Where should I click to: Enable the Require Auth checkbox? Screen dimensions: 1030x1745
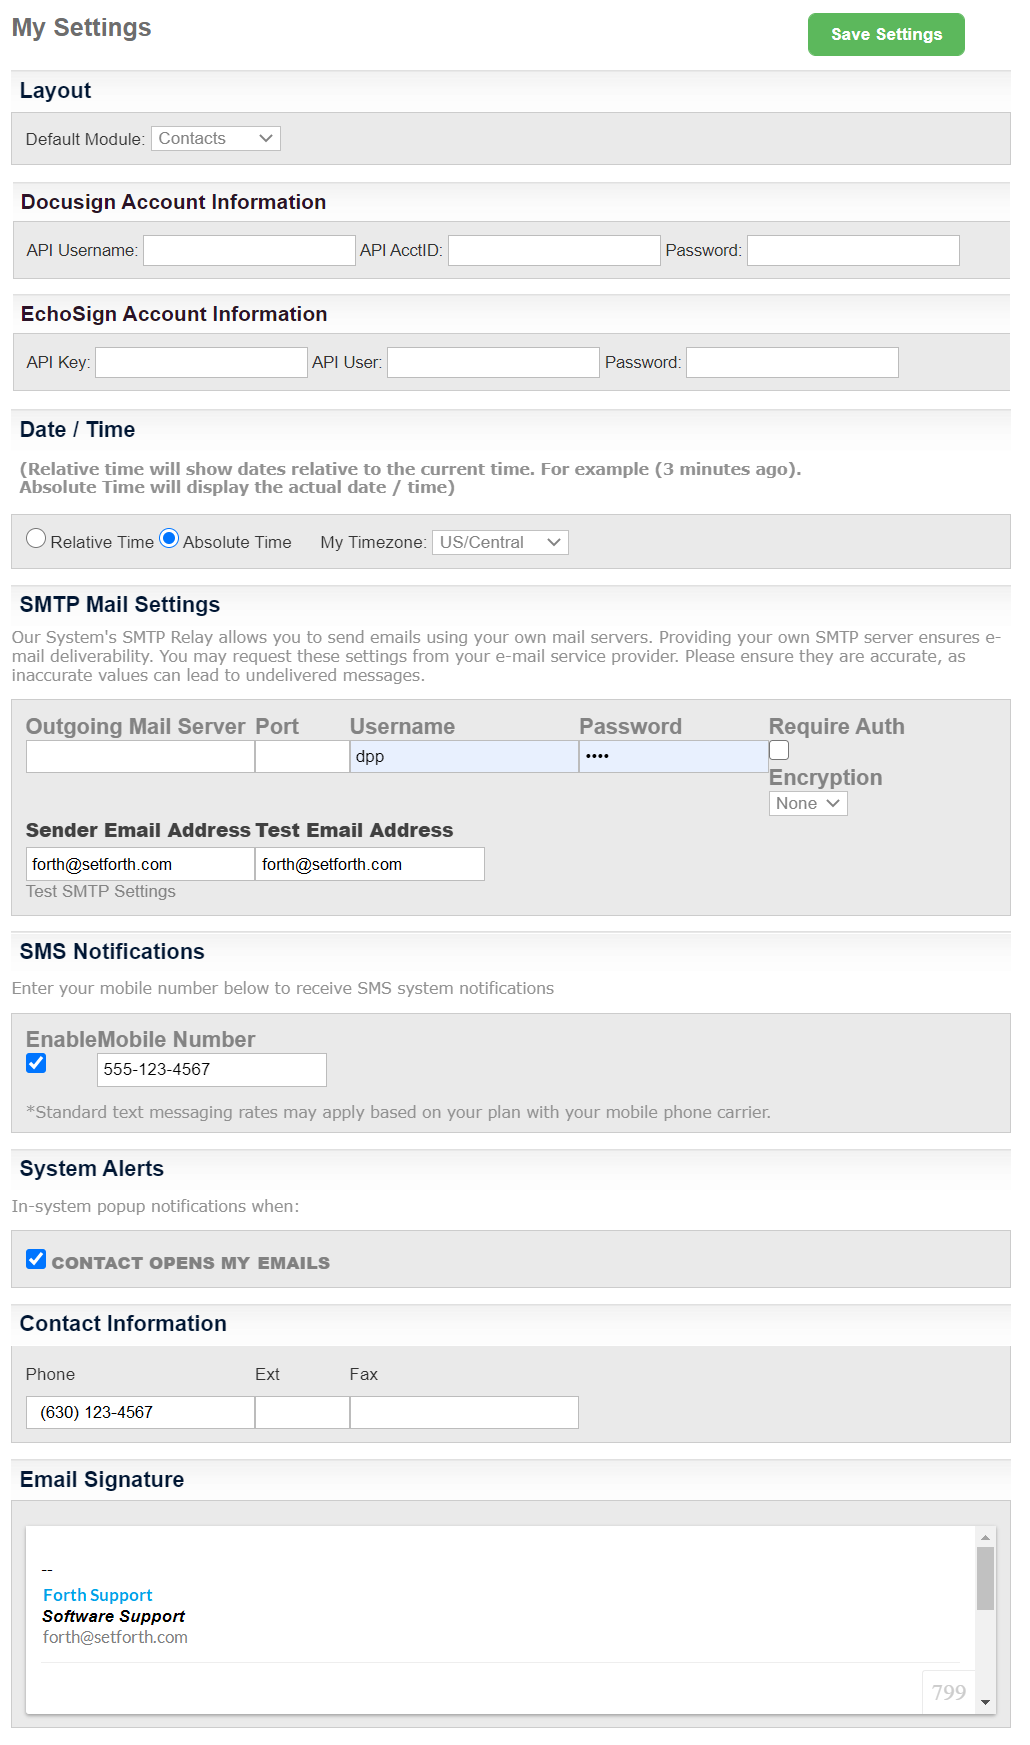point(778,749)
